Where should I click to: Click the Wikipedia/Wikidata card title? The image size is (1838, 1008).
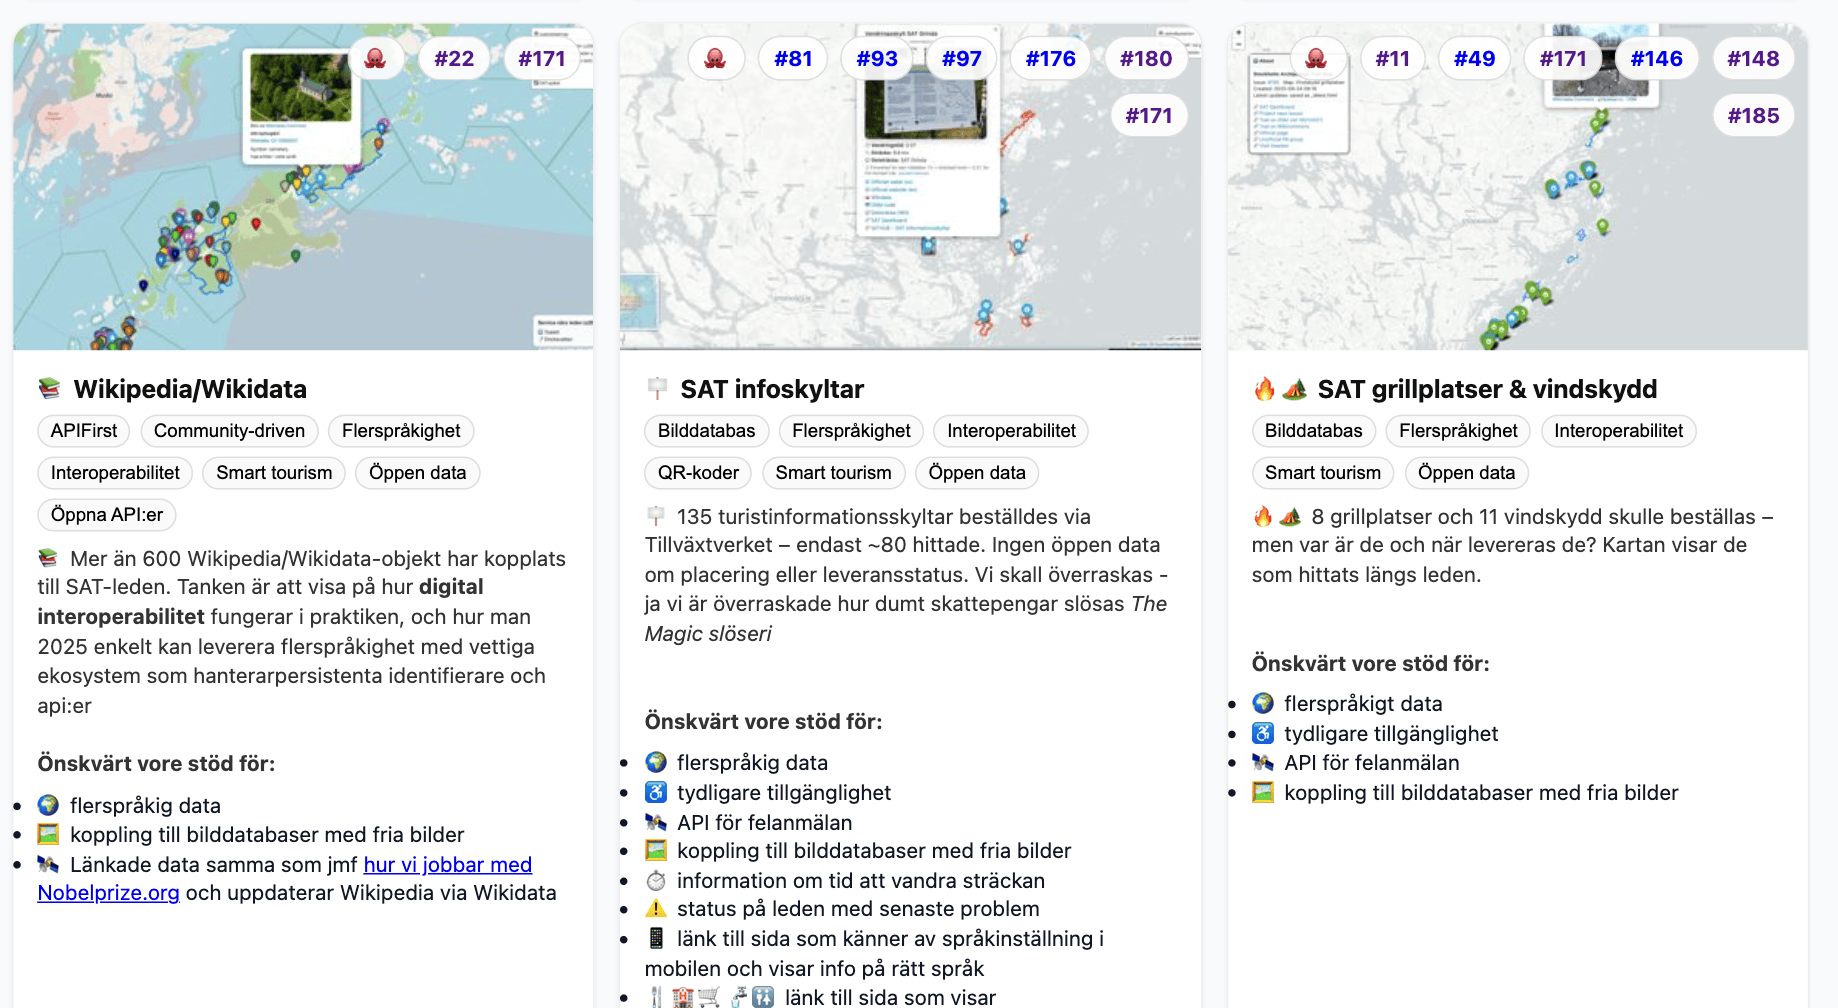coord(190,389)
